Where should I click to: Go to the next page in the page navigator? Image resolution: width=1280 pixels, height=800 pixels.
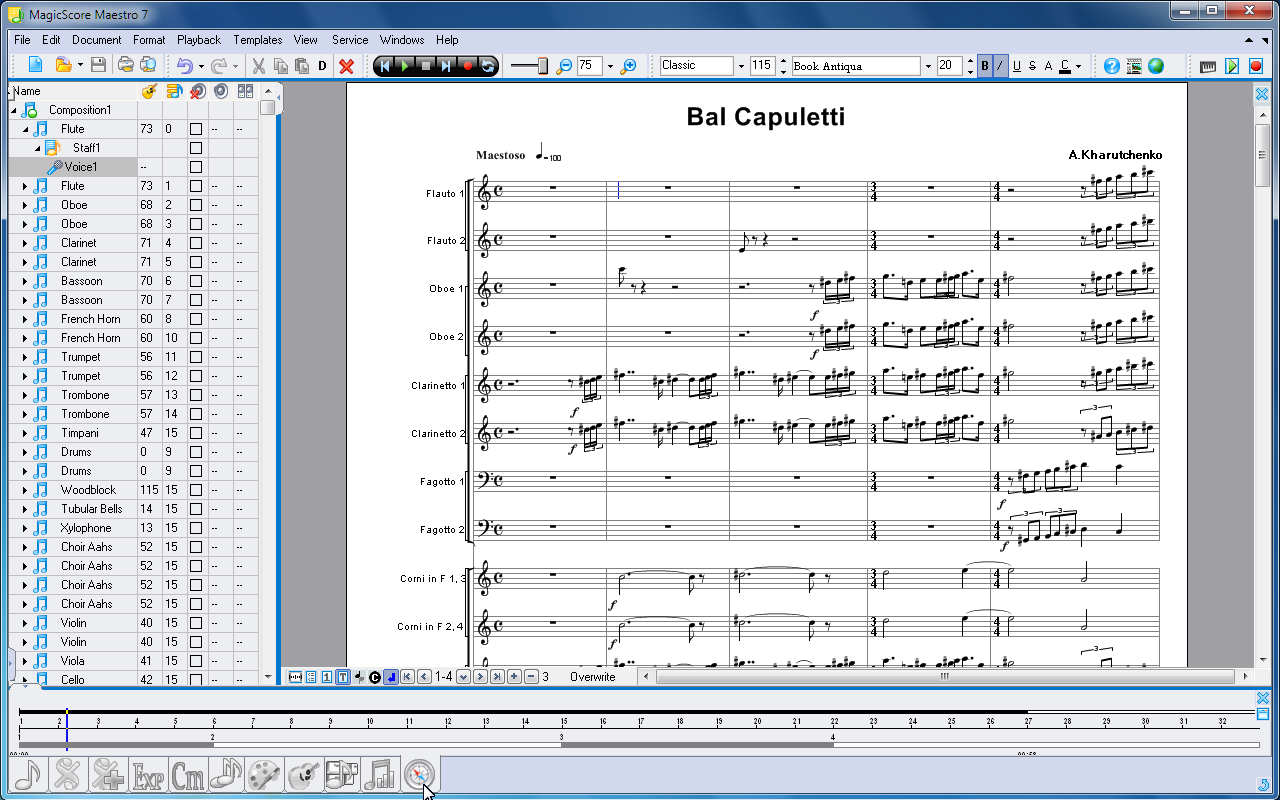480,677
